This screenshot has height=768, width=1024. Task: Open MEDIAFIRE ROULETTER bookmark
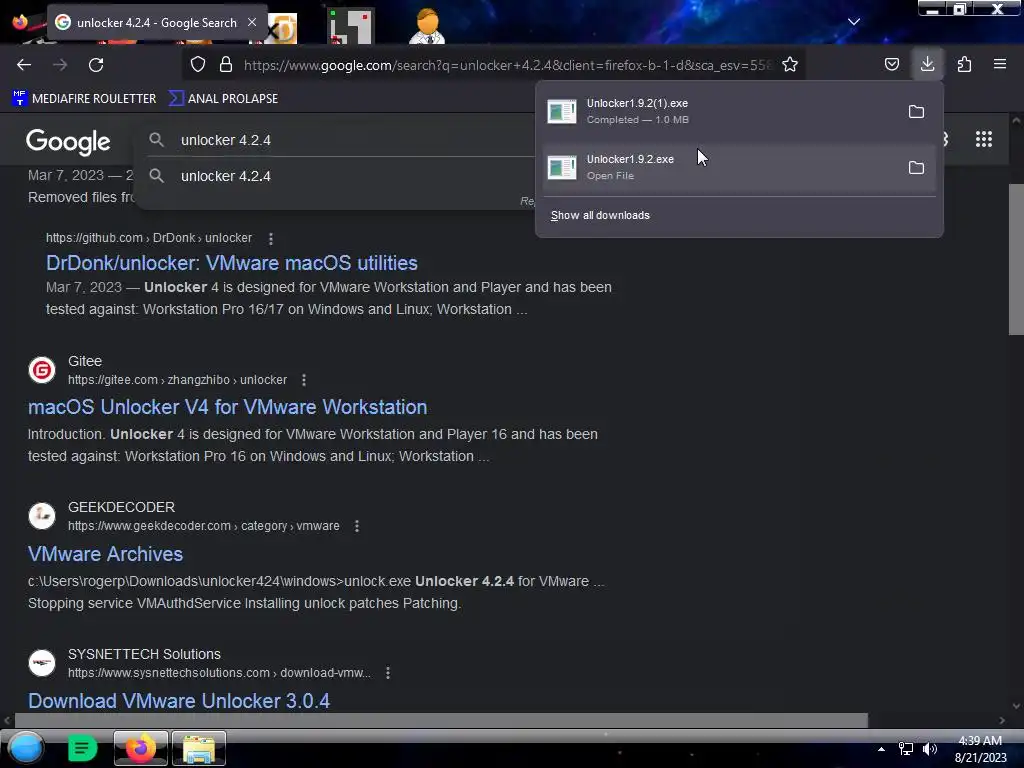pos(84,99)
